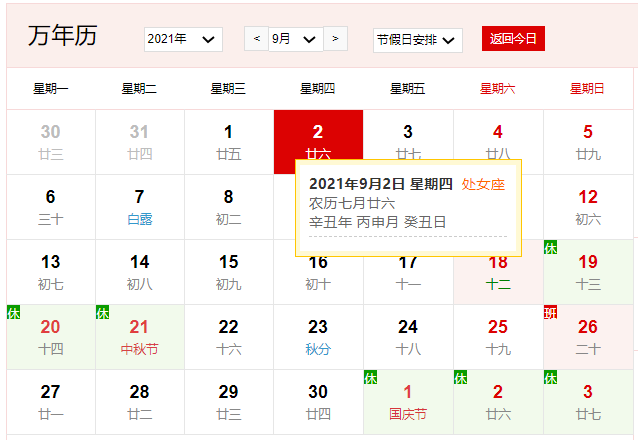638x440 pixels.
Task: Go to the previous month with the < arrow
Action: tap(256, 39)
